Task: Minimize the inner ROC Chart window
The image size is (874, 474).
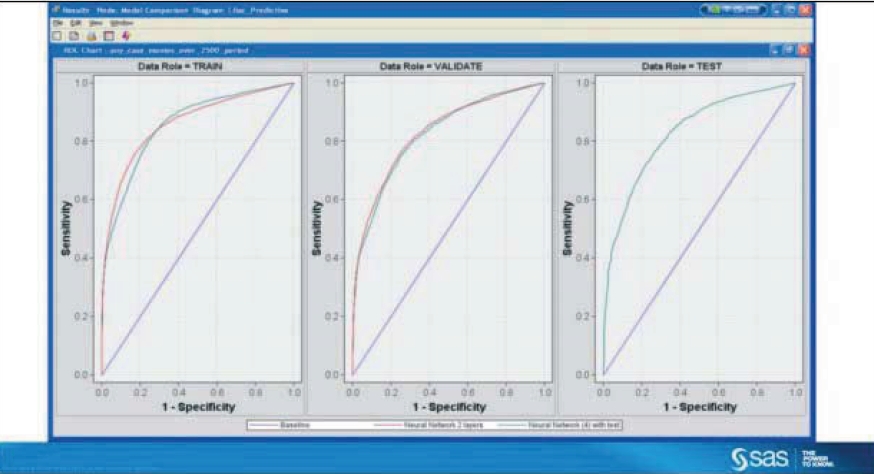Action: click(x=775, y=49)
